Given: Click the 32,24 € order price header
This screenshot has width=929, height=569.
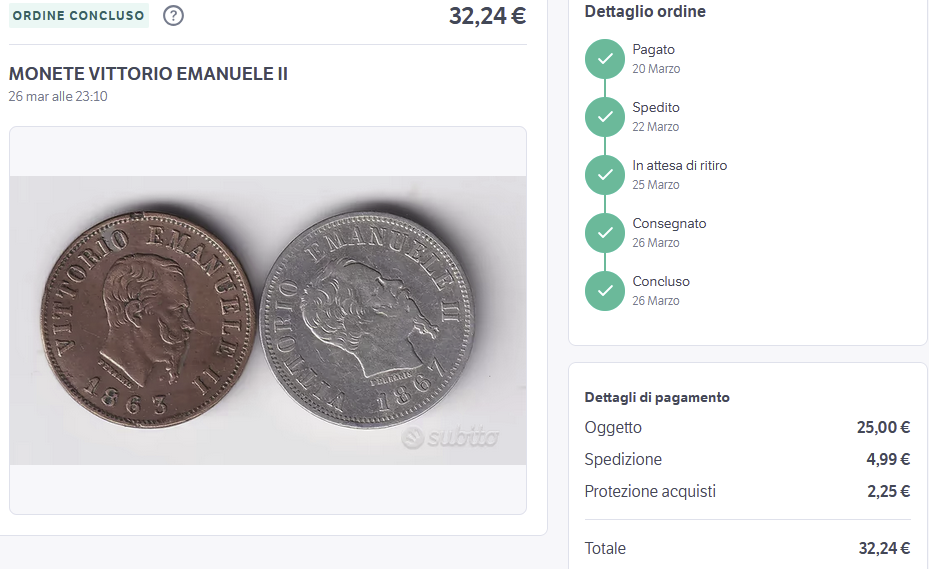Looking at the screenshot, I should (487, 16).
